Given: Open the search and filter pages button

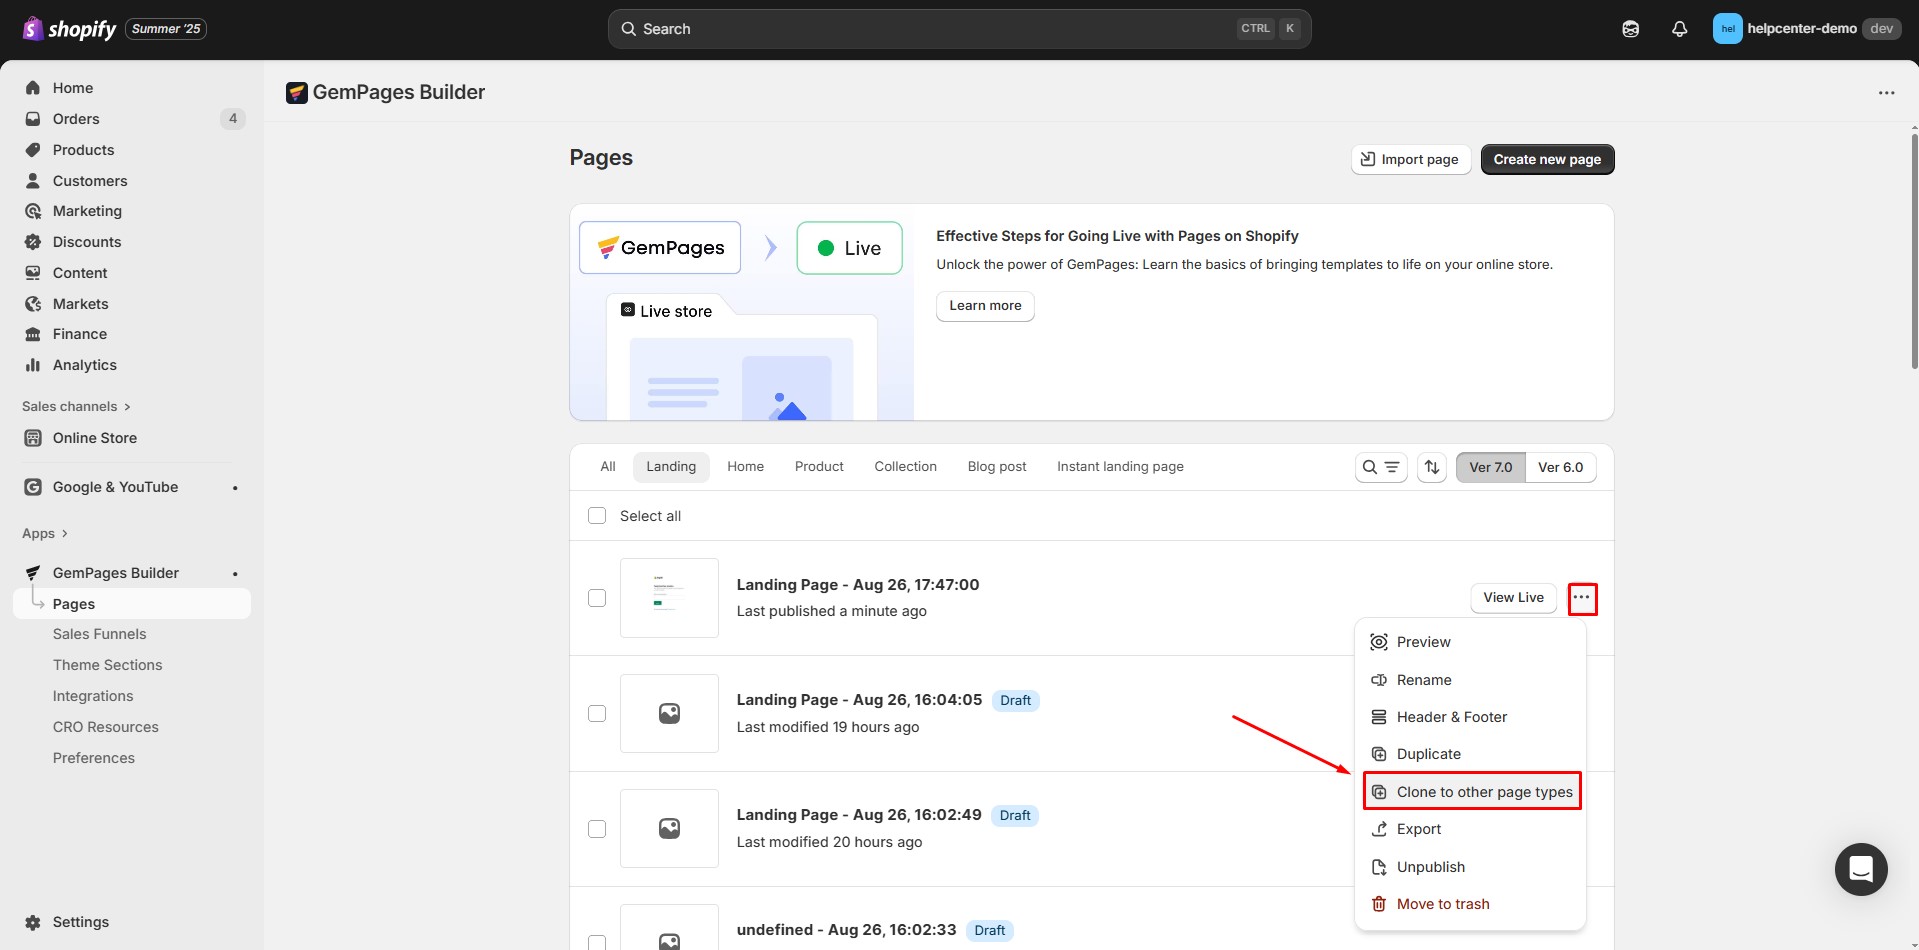Looking at the screenshot, I should [1380, 467].
